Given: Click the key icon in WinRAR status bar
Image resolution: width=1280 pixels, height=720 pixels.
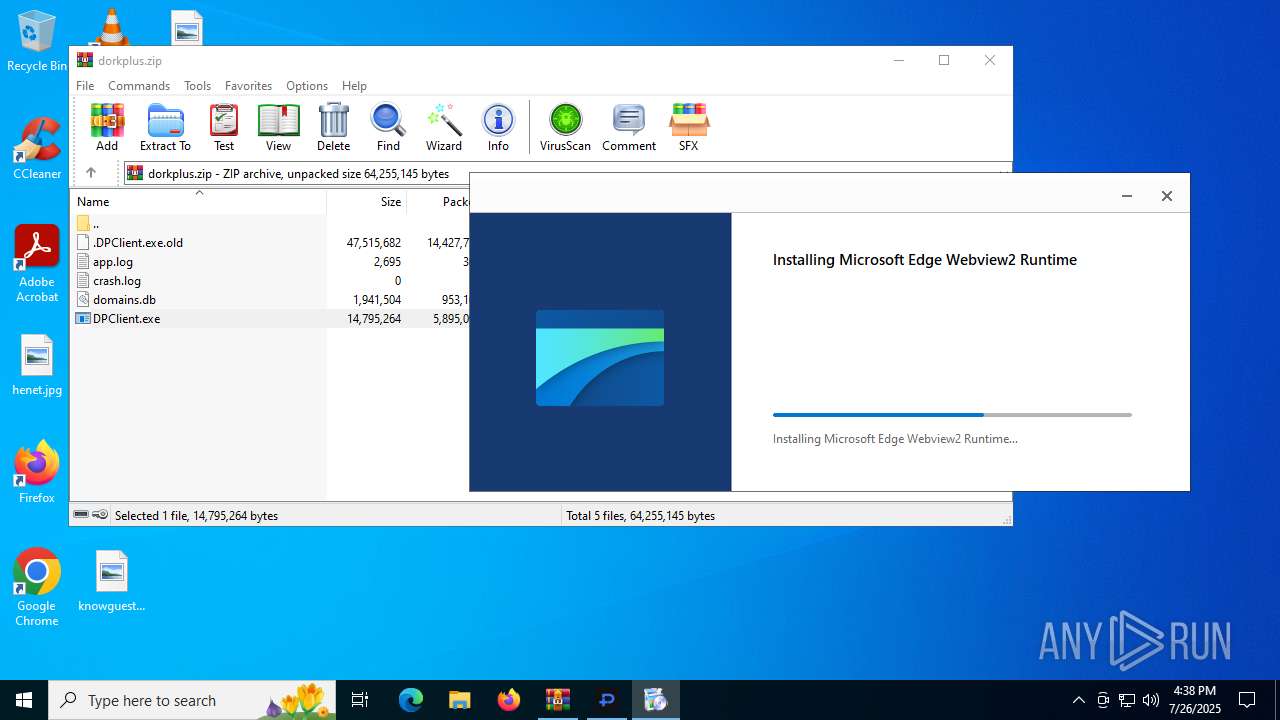Looking at the screenshot, I should point(100,515).
